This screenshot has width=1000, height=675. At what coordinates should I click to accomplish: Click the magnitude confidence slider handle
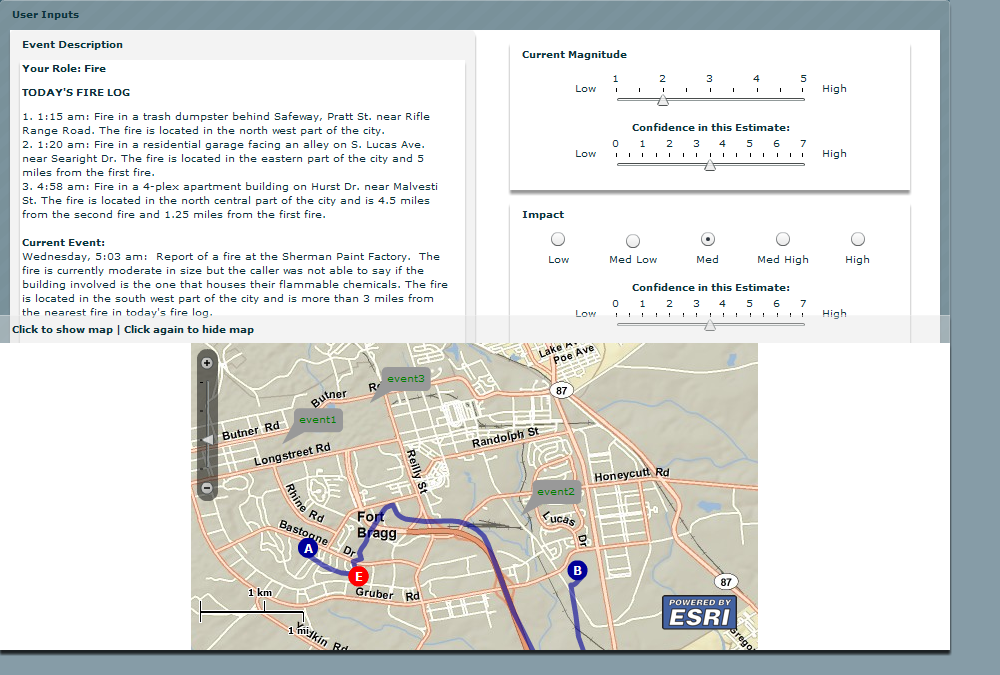point(710,165)
